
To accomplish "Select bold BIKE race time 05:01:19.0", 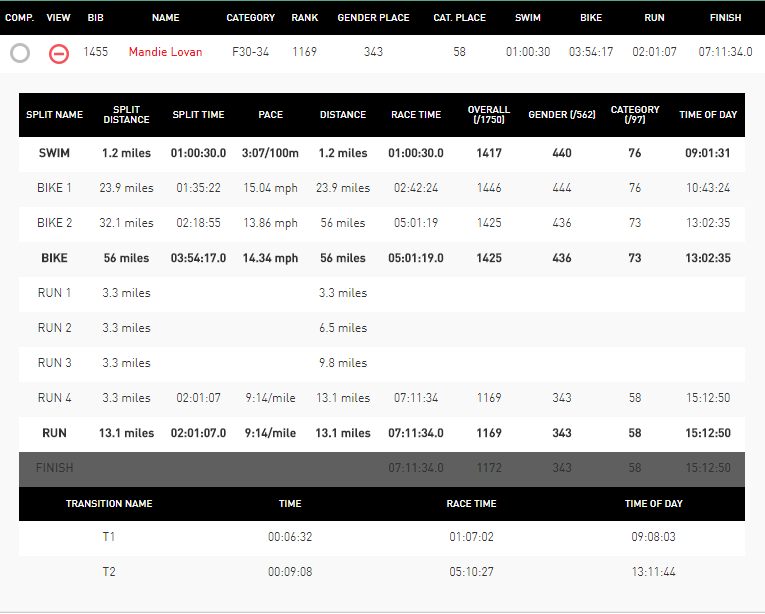I will (x=416, y=258).
